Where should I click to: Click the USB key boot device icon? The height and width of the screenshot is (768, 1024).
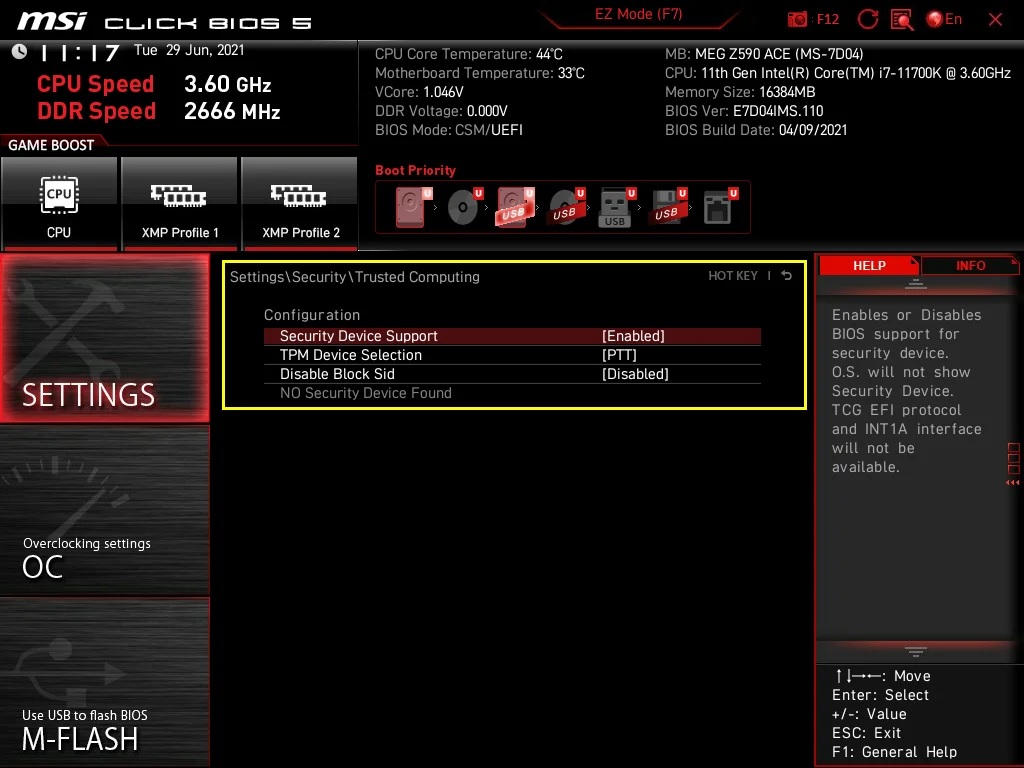(x=615, y=207)
